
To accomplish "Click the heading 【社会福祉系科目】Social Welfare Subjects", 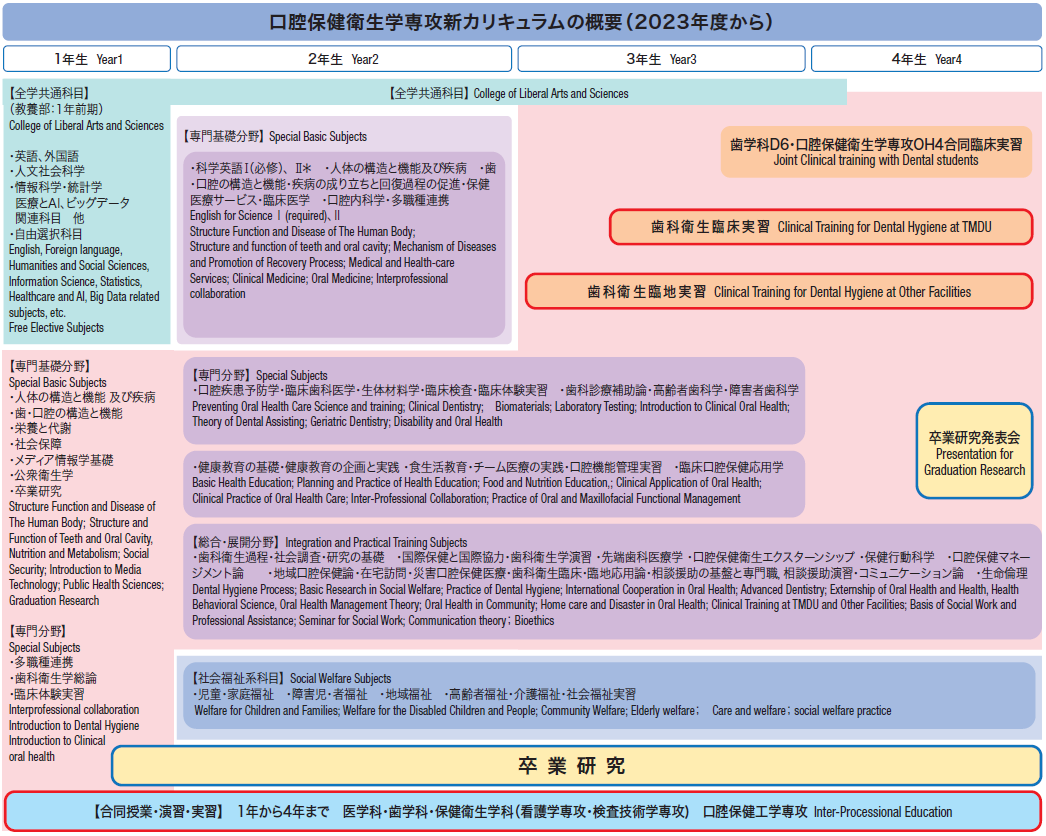I will click(x=292, y=679).
